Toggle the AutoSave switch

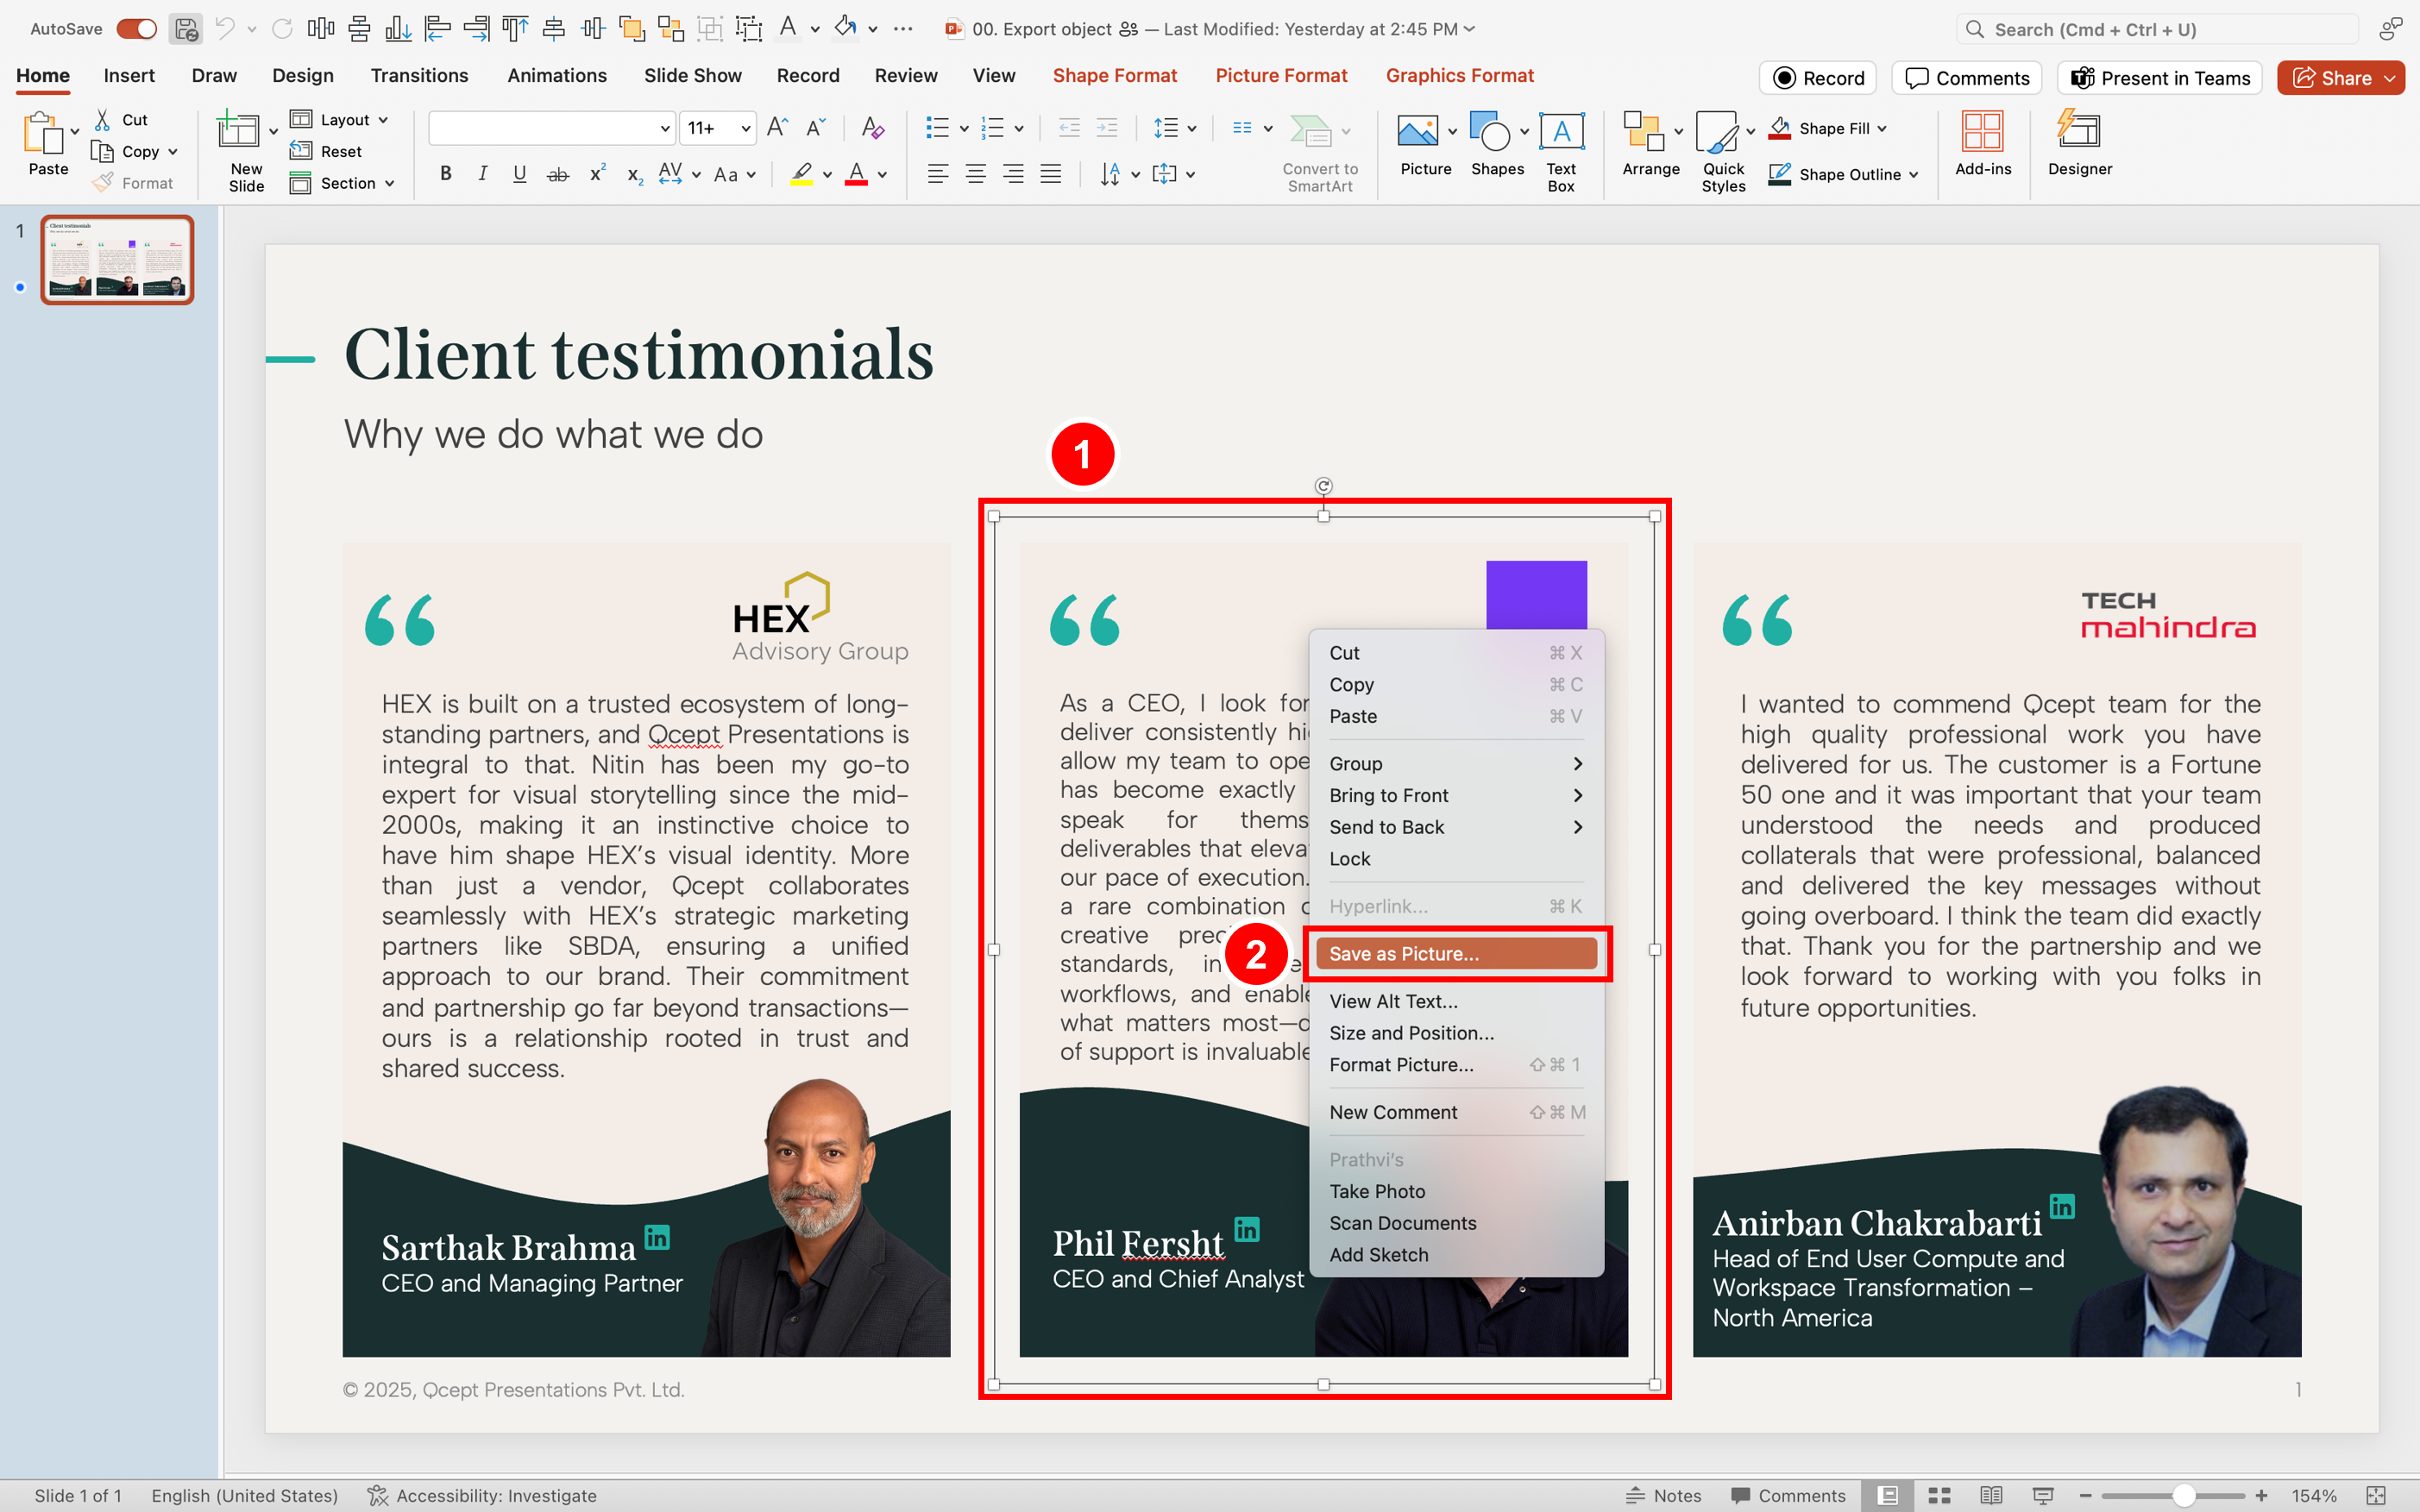click(136, 29)
